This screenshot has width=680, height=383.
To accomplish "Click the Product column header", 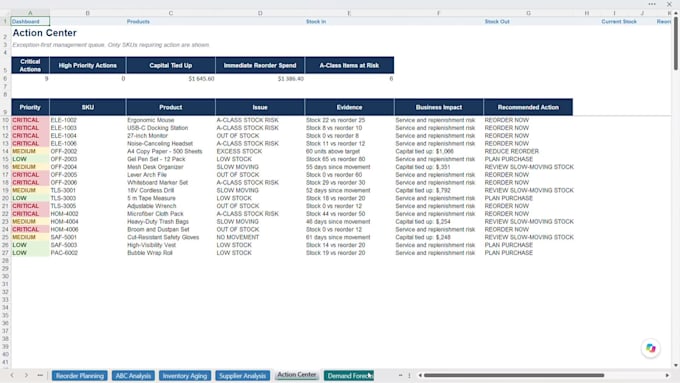I will click(x=170, y=107).
